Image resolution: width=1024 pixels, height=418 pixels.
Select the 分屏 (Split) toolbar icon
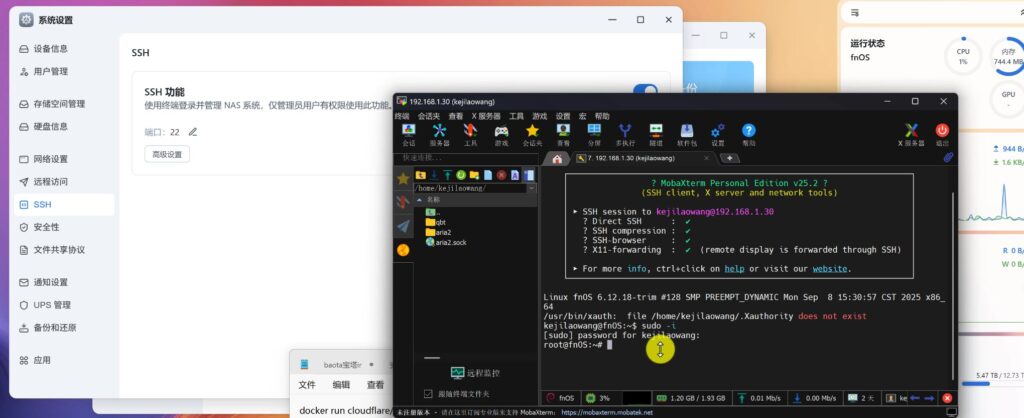click(x=594, y=135)
